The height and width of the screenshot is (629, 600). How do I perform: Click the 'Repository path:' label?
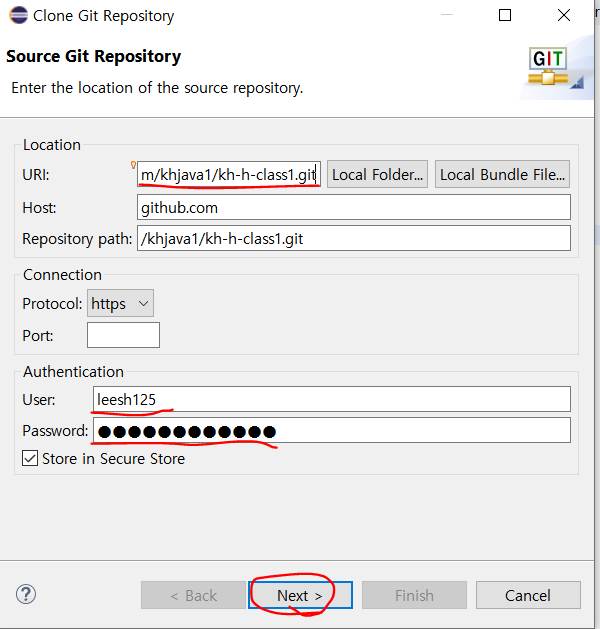tap(77, 239)
